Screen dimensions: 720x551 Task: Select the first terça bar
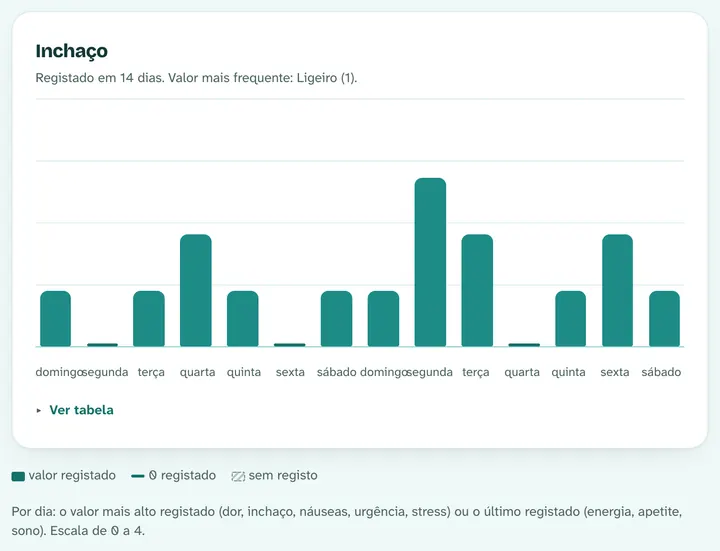pyautogui.click(x=149, y=319)
